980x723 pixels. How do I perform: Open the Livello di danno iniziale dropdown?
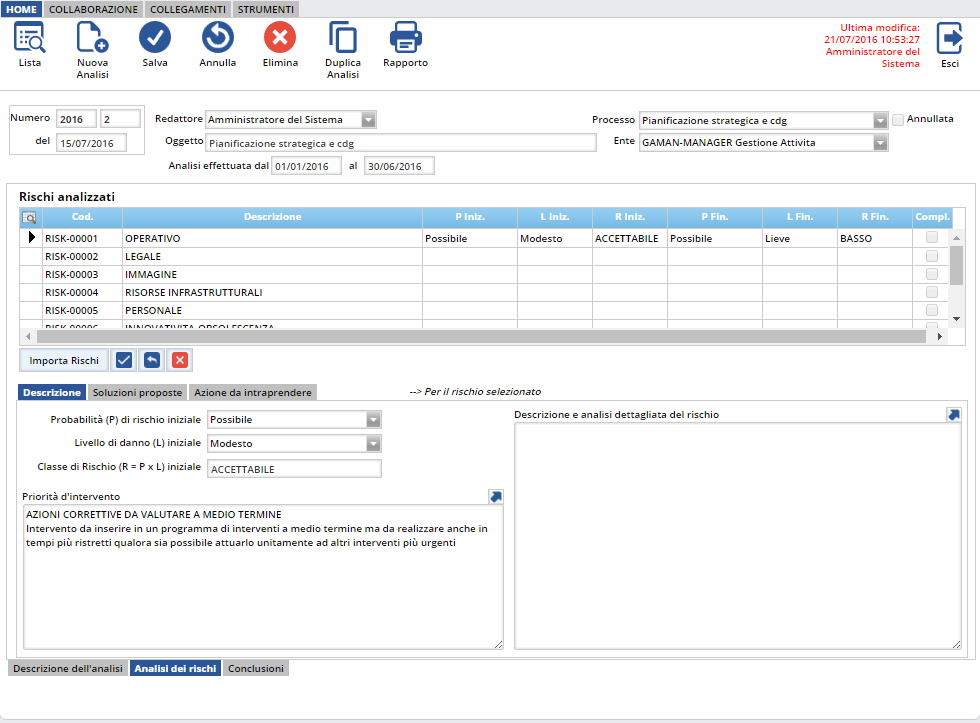pyautogui.click(x=373, y=444)
